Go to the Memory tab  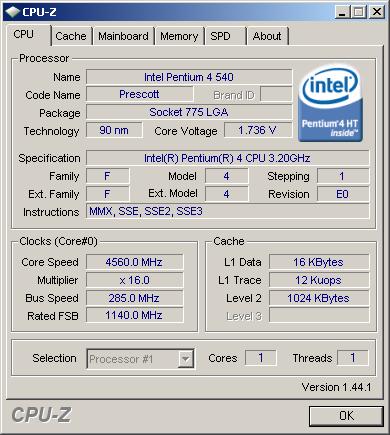179,36
